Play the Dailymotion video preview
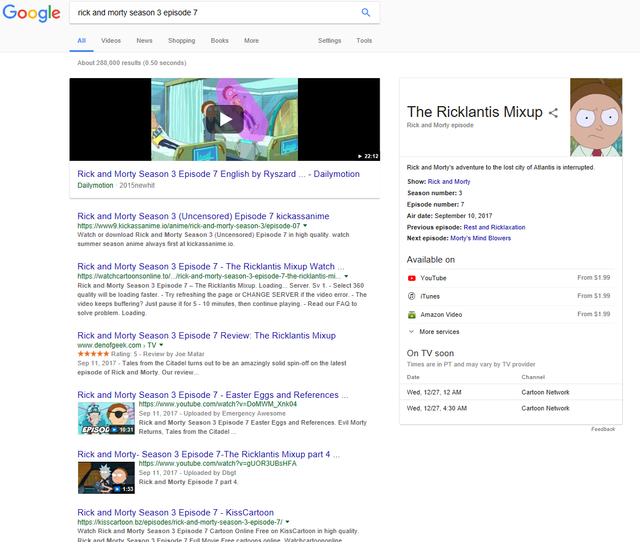Screen dimensions: 640x542 coord(224,120)
